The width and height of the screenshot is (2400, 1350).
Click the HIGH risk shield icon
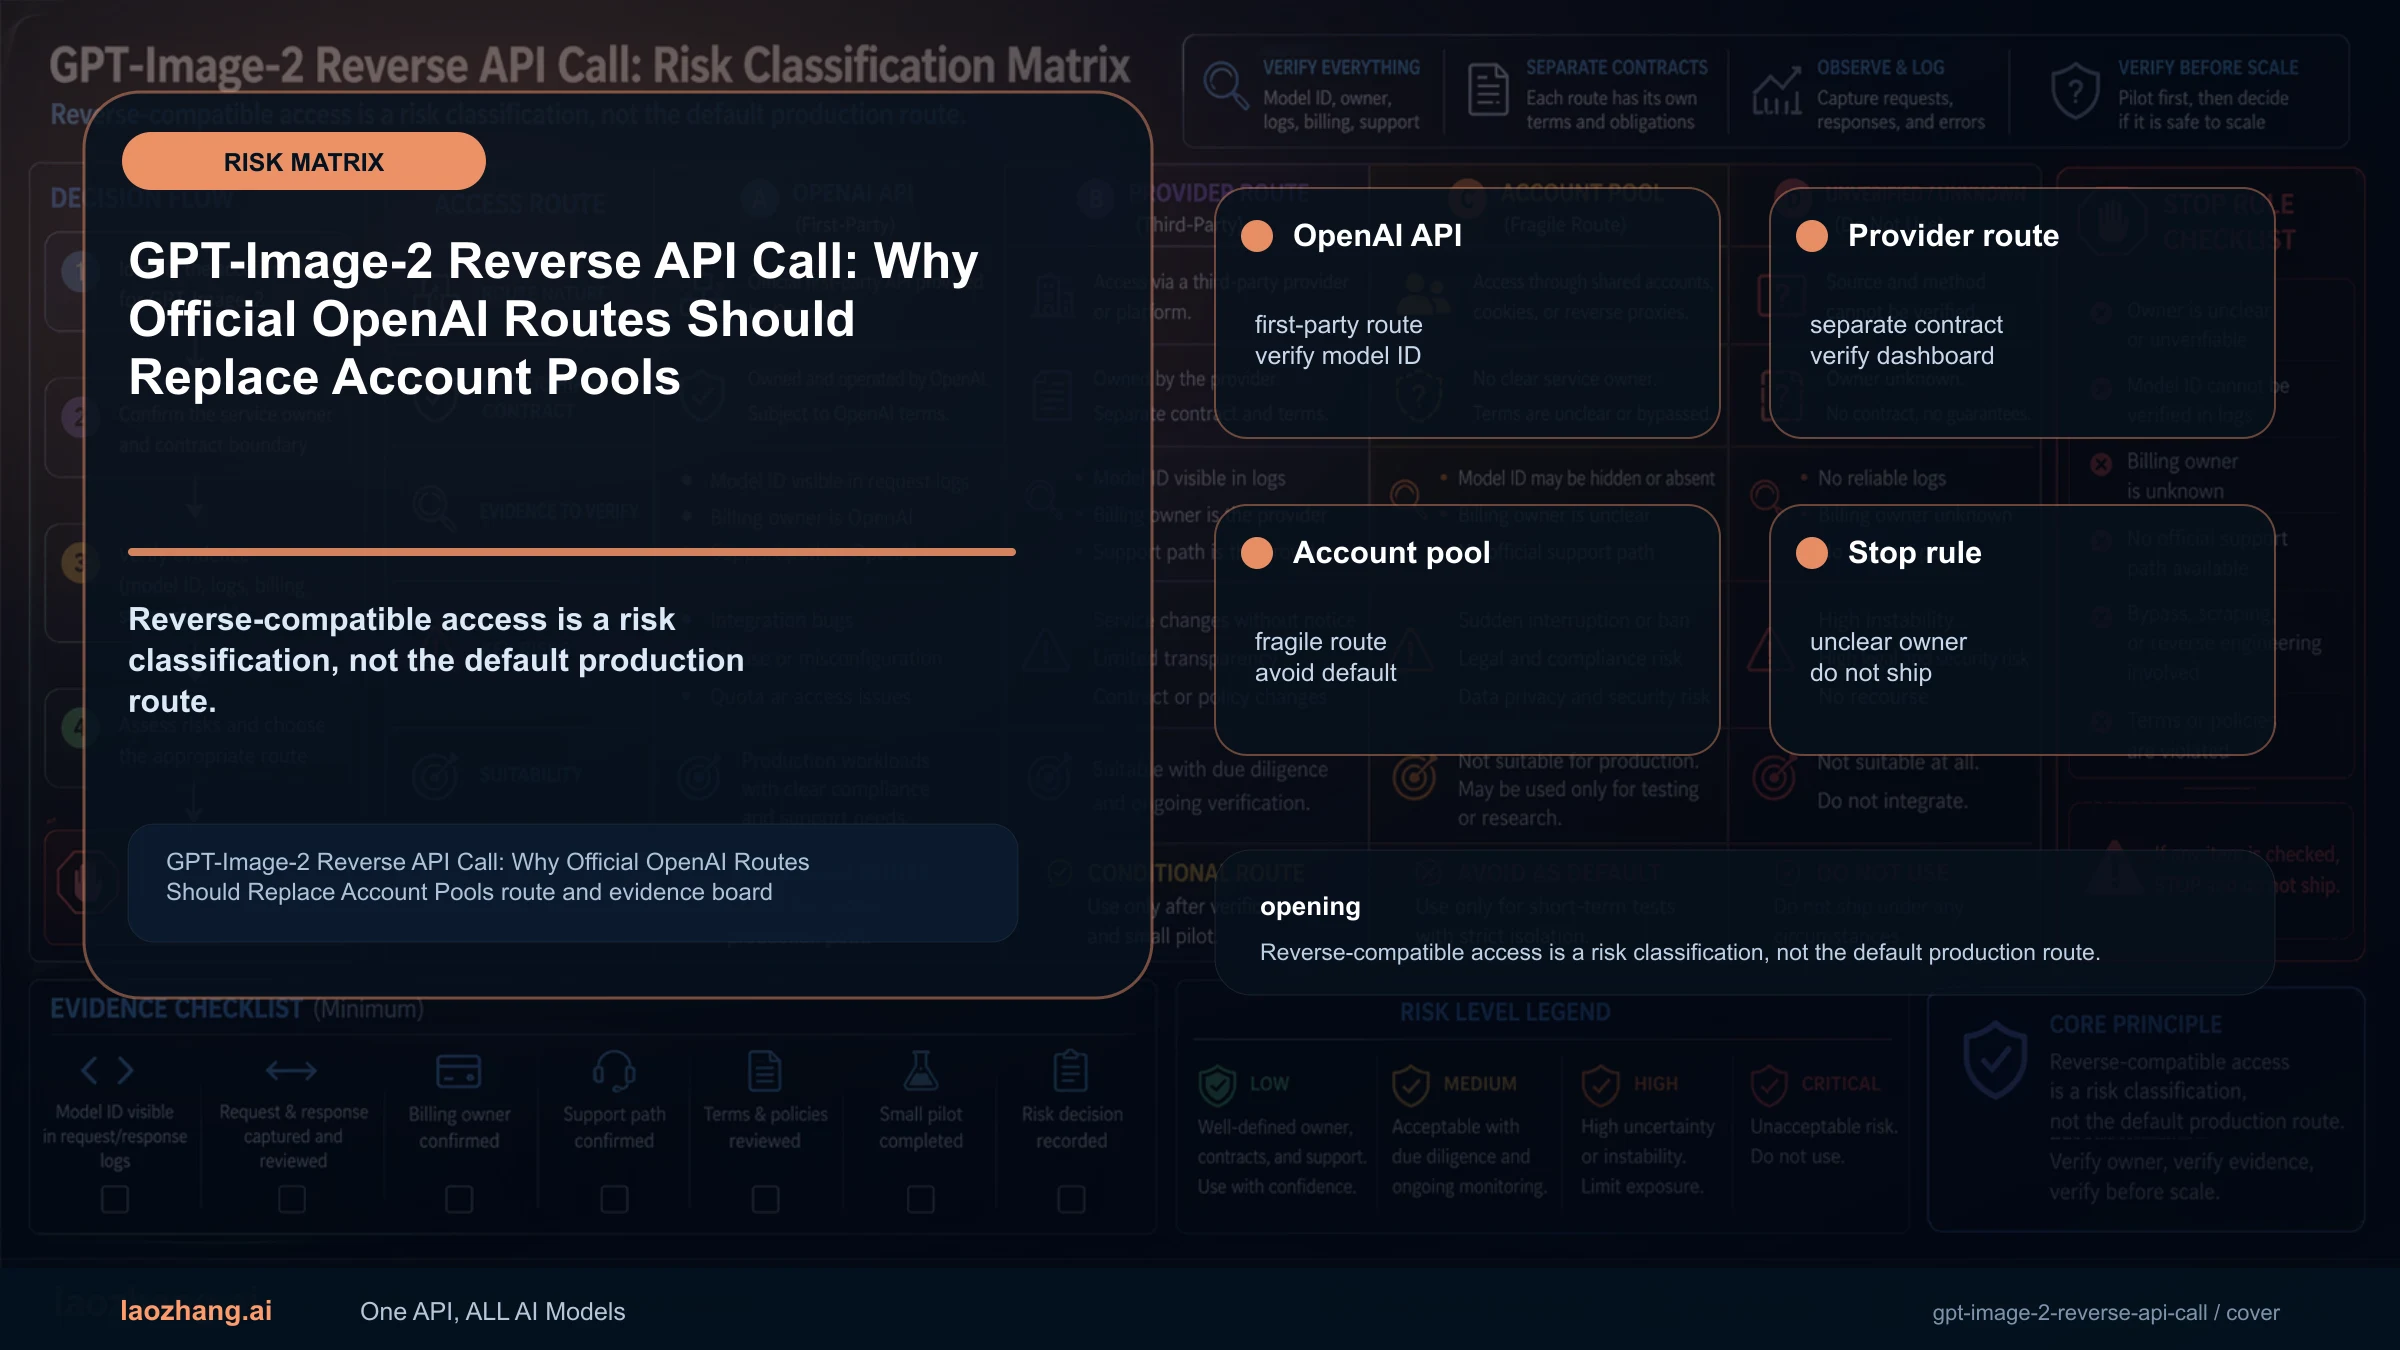point(1600,1085)
